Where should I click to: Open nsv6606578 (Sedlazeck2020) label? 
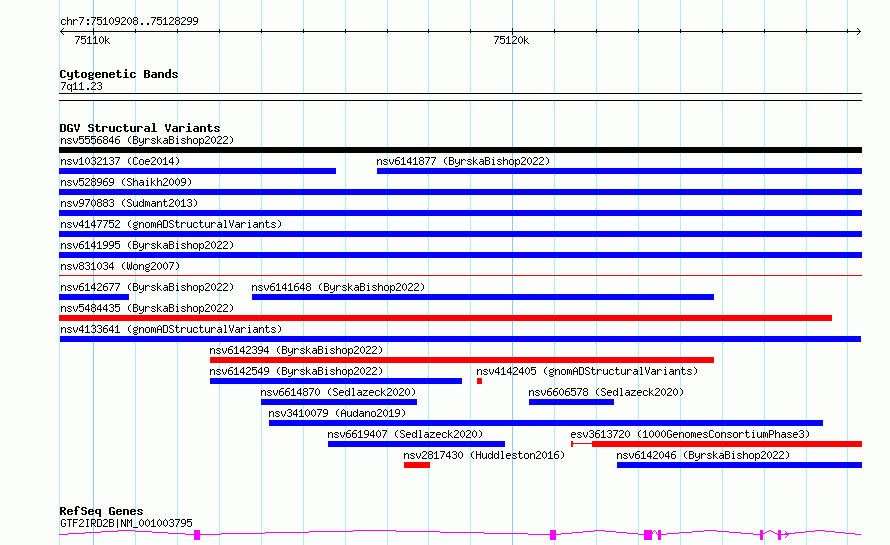606,392
